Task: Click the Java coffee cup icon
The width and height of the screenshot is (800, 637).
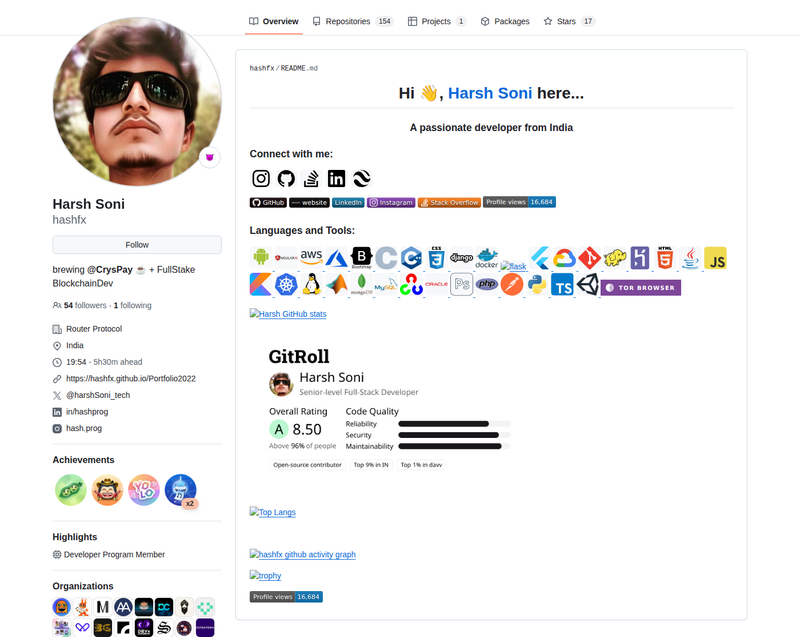Action: pyautogui.click(x=690, y=258)
